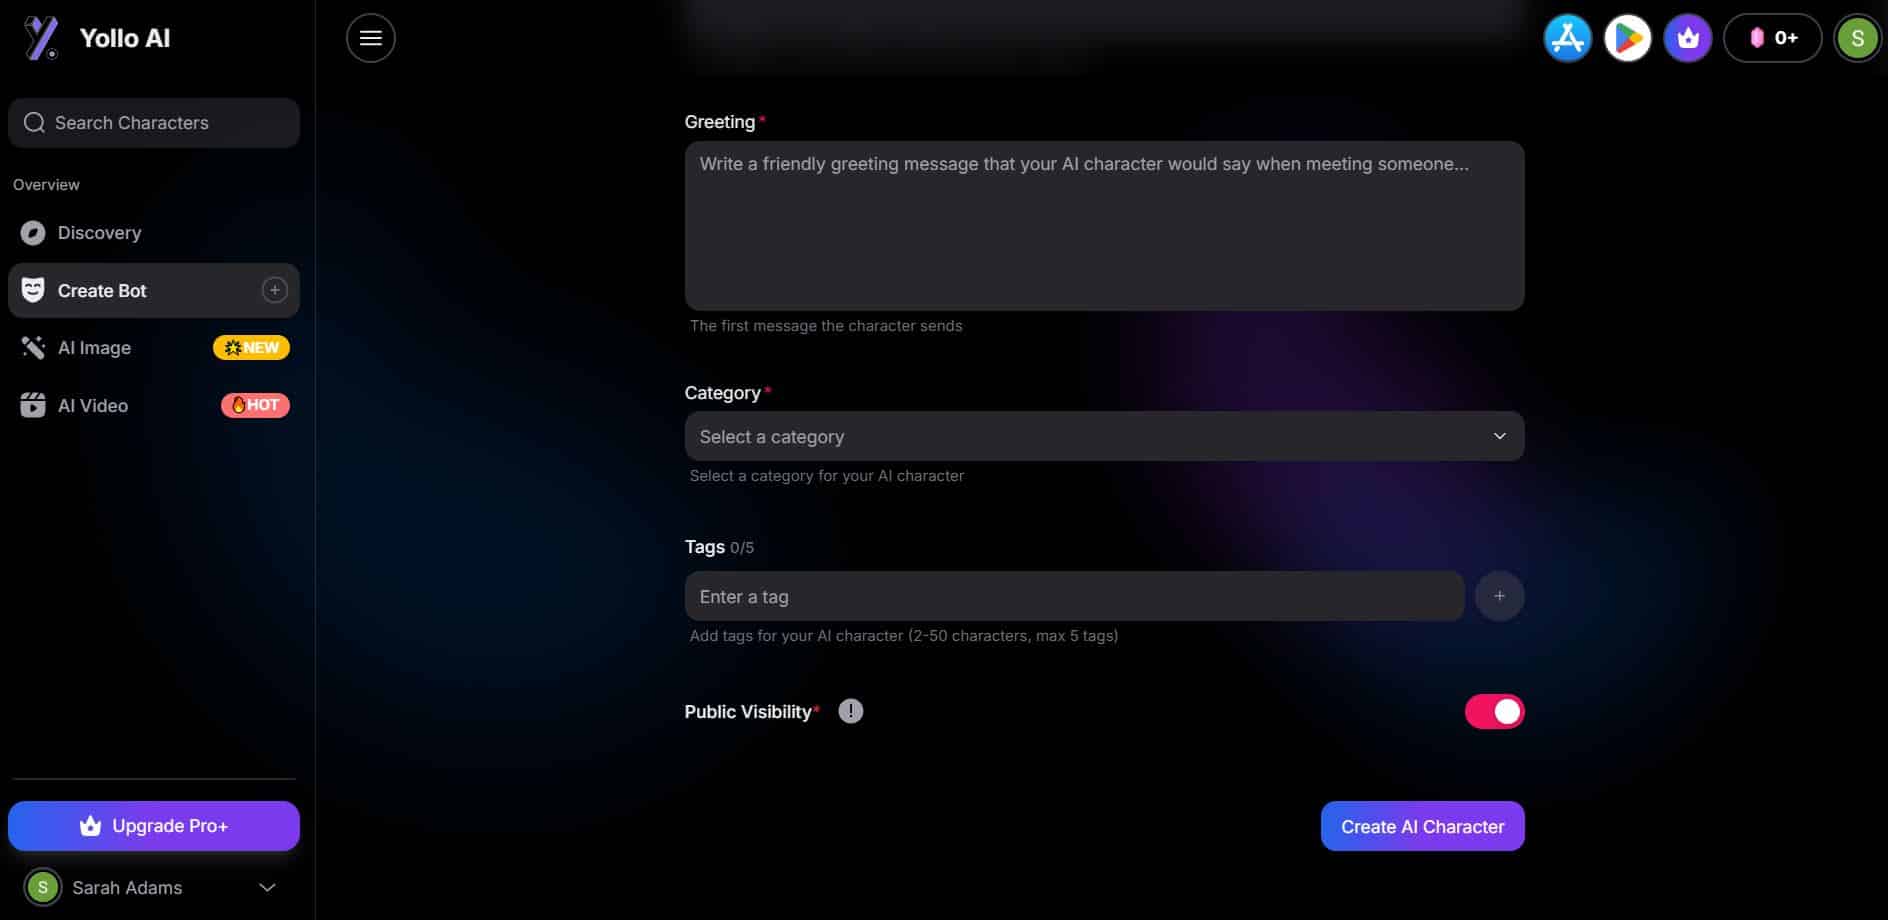Click 'The first message the character sends' hint

click(x=826, y=326)
